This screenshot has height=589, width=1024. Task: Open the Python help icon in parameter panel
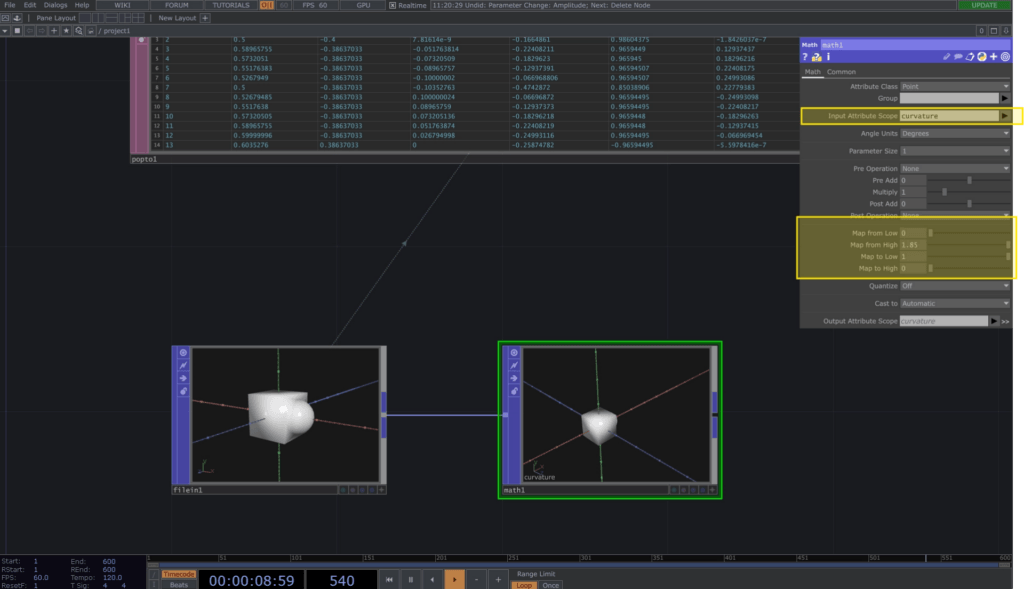816,57
